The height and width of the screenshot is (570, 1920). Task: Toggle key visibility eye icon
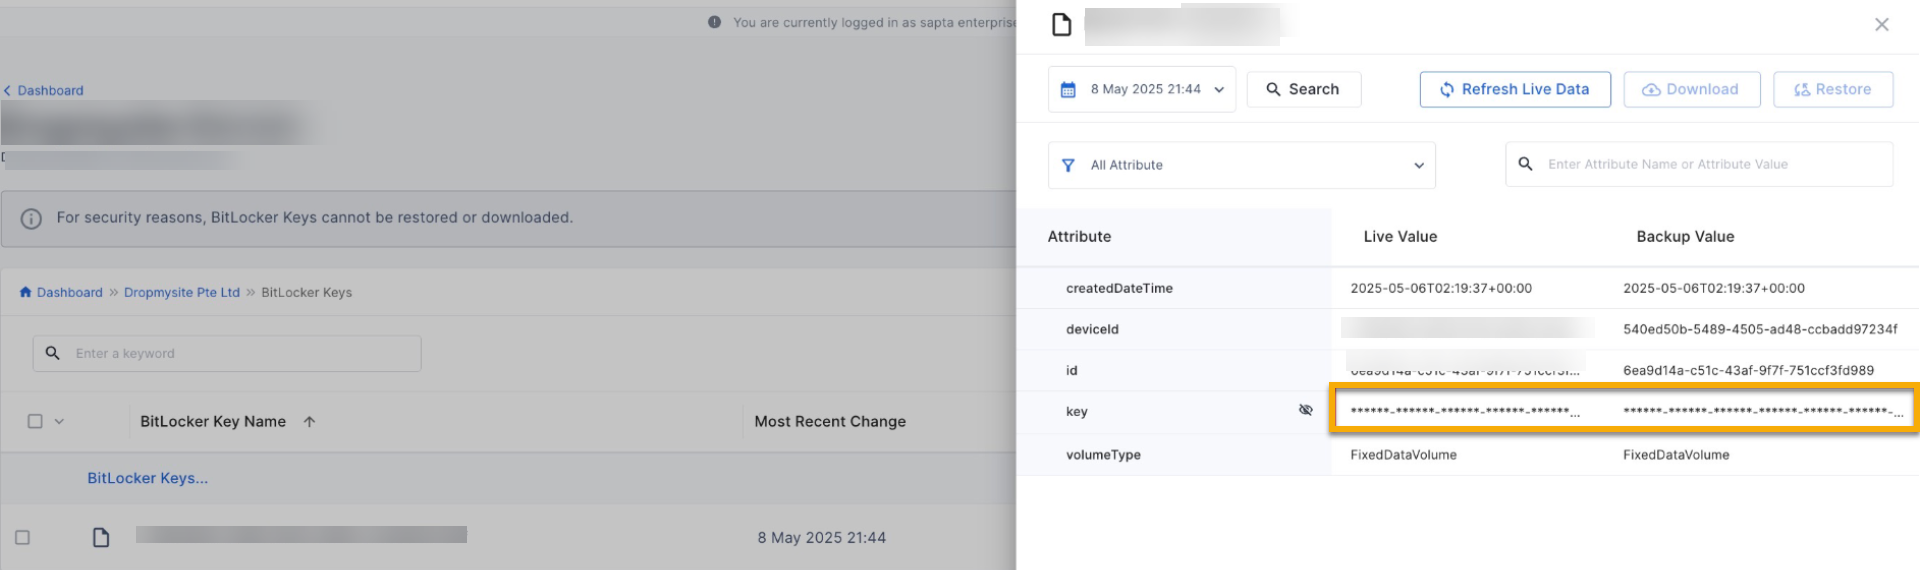click(1305, 410)
